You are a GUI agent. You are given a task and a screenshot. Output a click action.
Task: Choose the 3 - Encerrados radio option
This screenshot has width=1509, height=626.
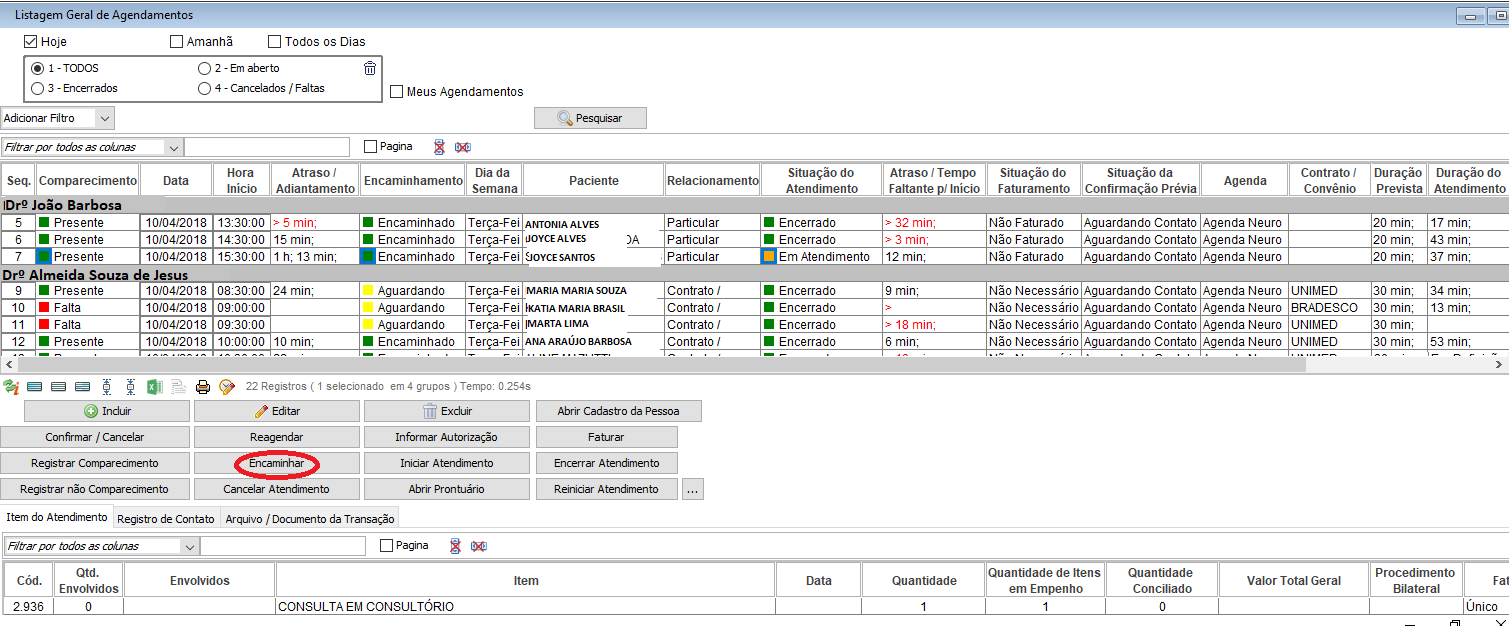[38, 88]
